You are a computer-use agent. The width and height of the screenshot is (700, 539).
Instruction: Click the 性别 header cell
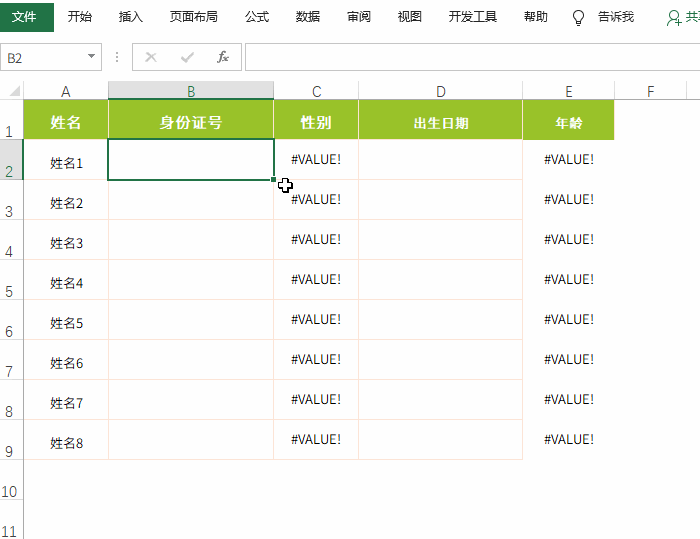[x=316, y=120]
